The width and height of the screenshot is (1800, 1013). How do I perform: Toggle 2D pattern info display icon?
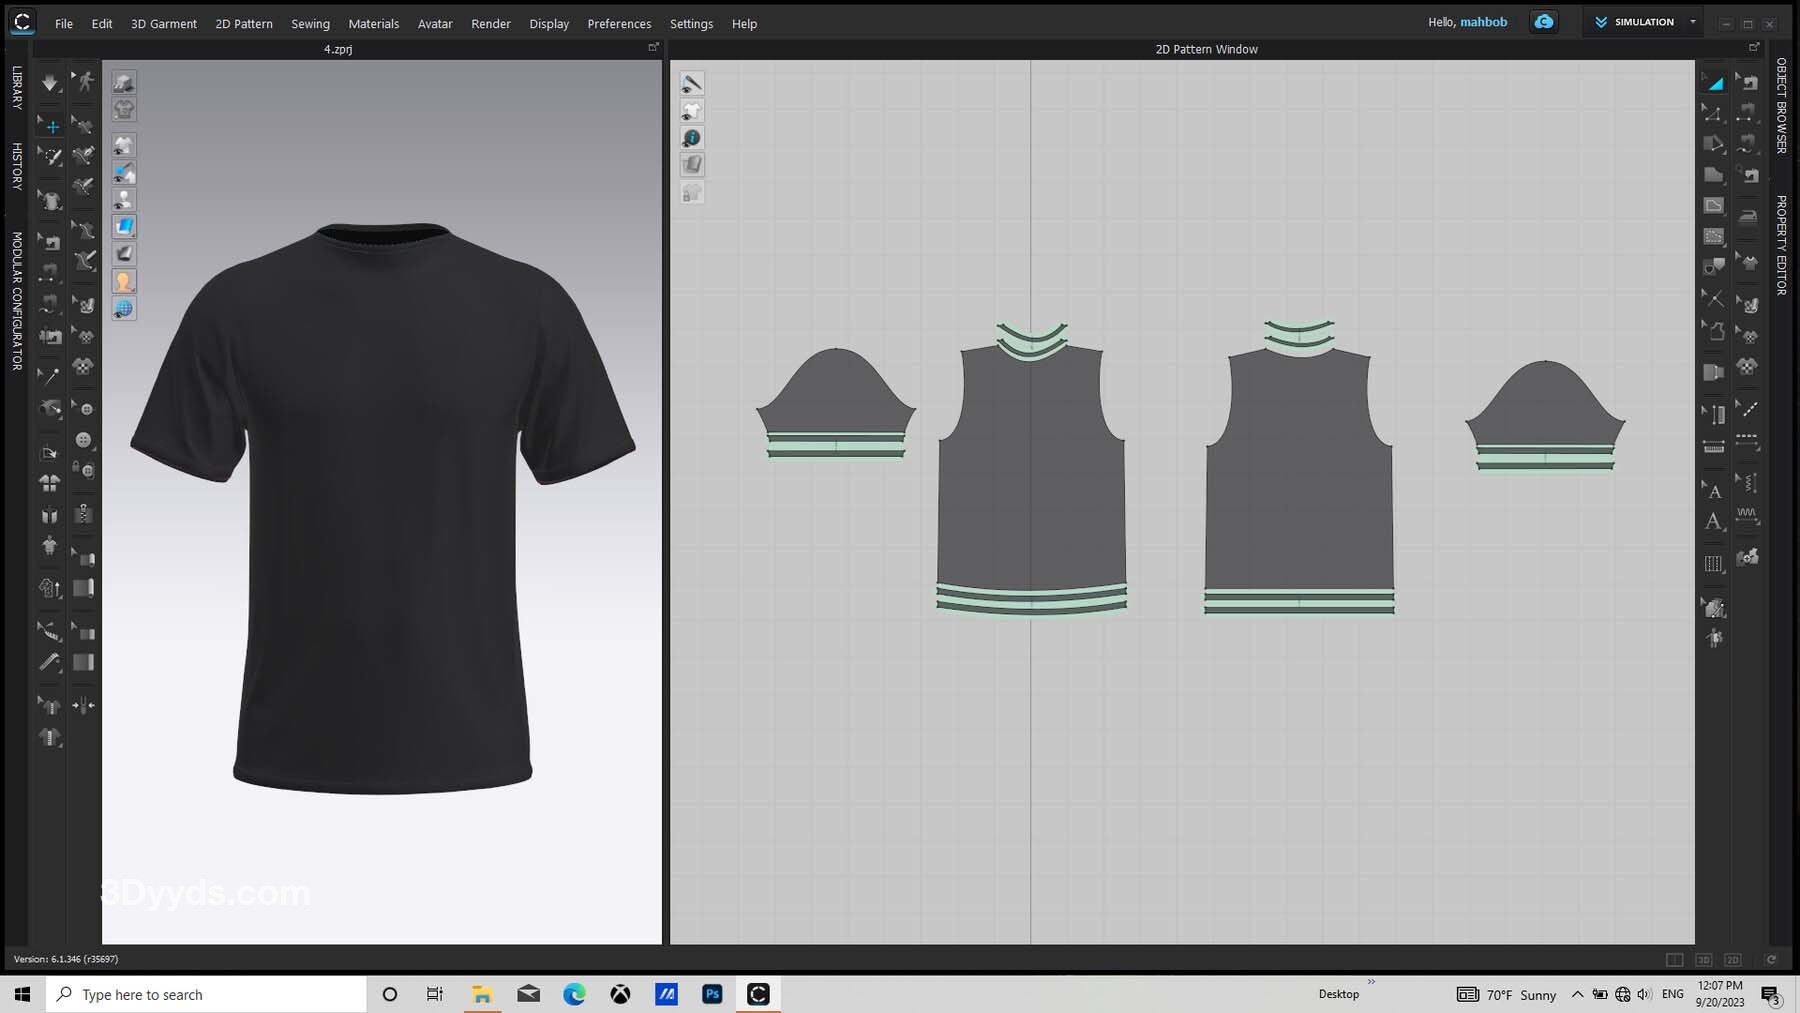(691, 138)
